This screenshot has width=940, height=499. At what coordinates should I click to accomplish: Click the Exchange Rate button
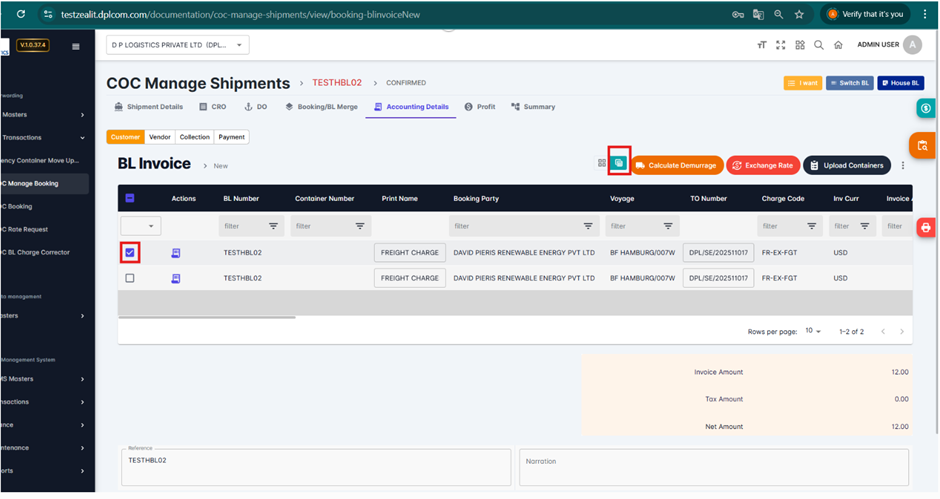pyautogui.click(x=762, y=165)
